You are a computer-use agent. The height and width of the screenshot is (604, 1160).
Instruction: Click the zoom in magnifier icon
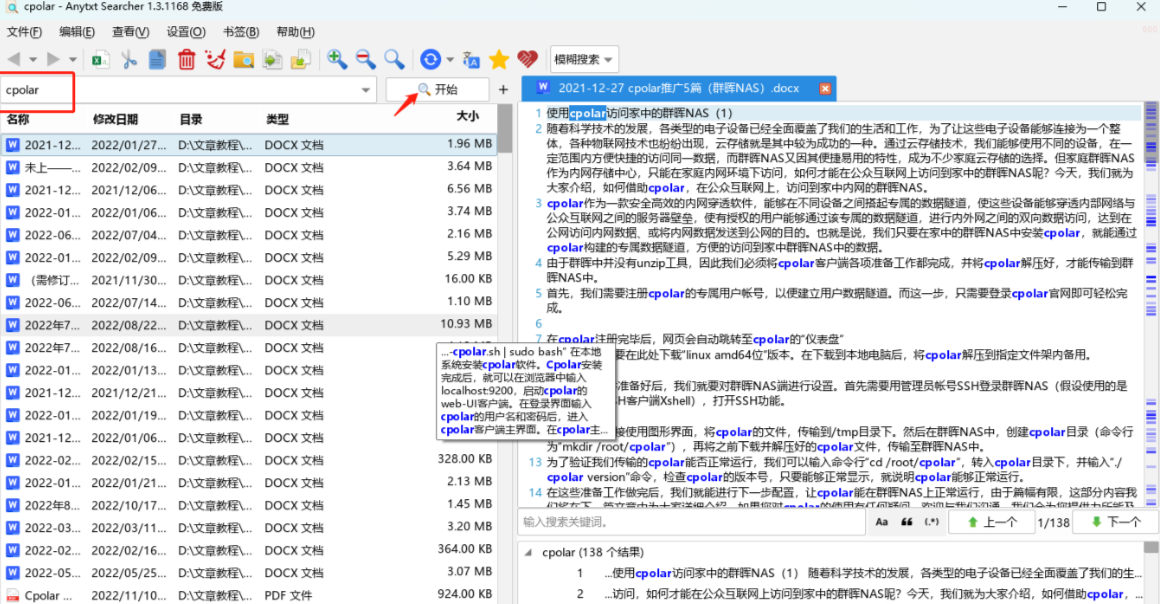(337, 60)
